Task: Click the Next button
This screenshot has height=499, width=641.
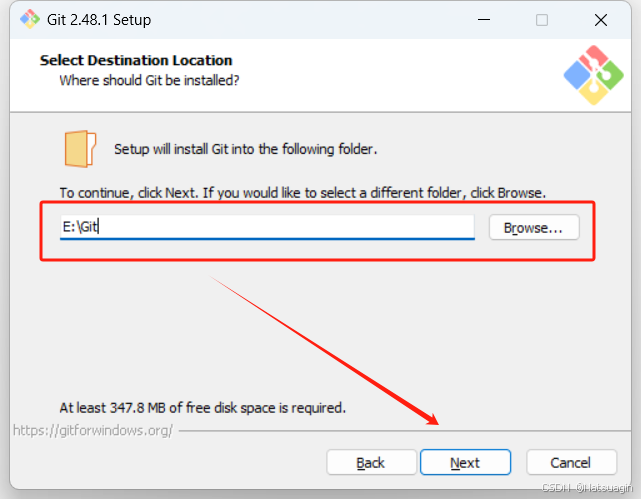Action: pyautogui.click(x=465, y=462)
